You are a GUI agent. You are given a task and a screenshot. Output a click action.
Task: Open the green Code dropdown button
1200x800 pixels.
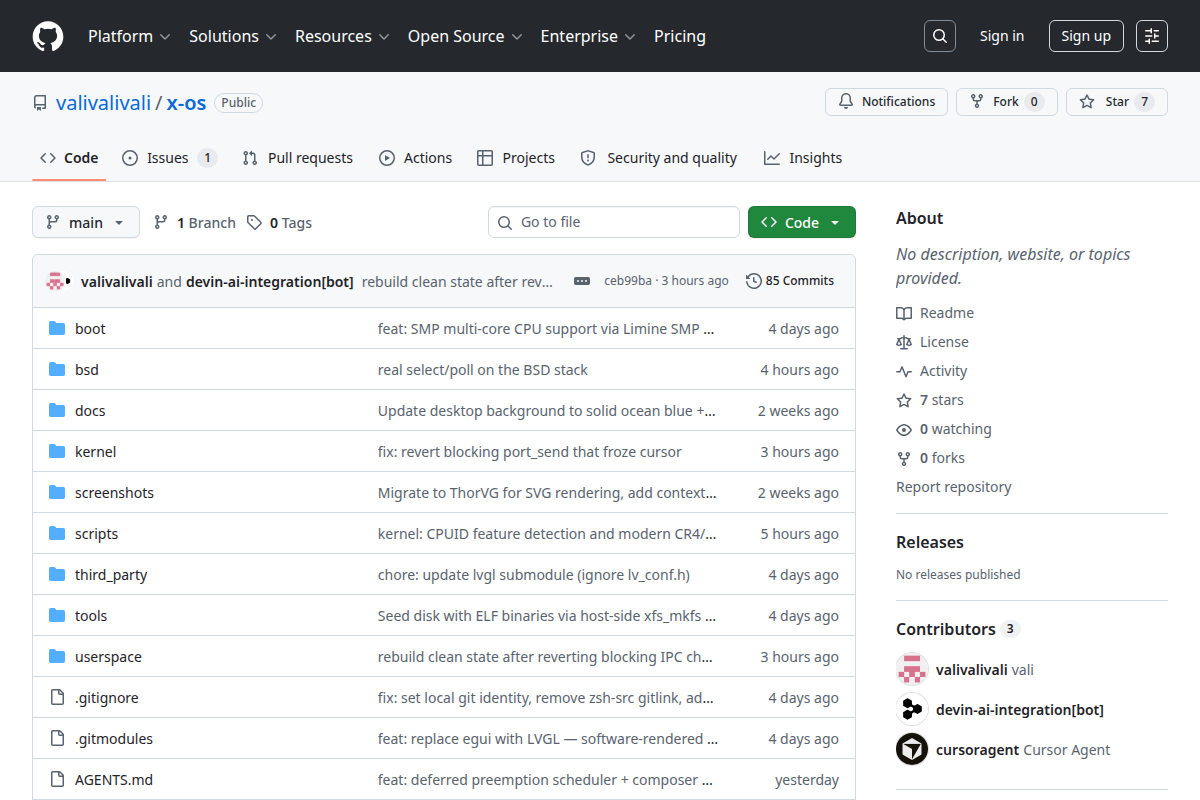click(x=802, y=222)
